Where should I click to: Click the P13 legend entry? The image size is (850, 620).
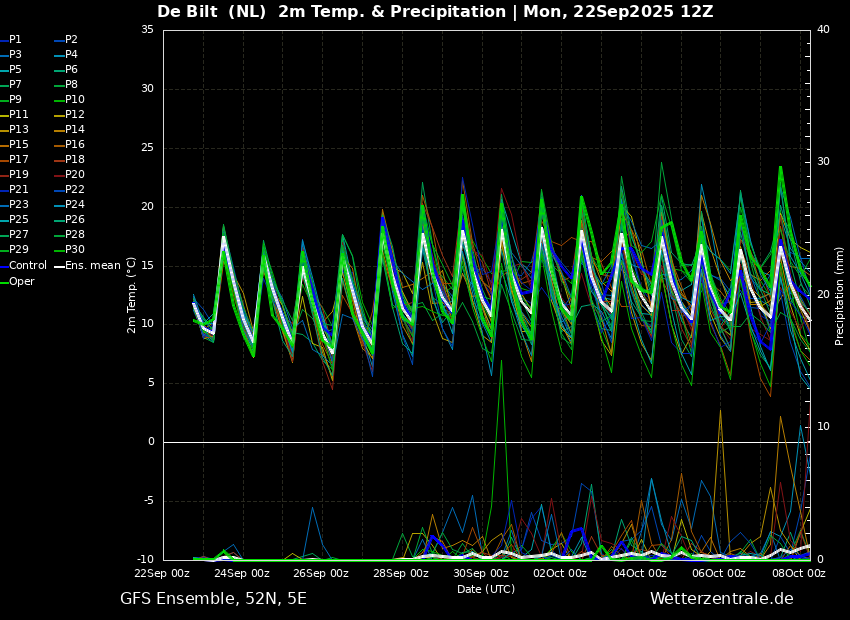tap(19, 130)
